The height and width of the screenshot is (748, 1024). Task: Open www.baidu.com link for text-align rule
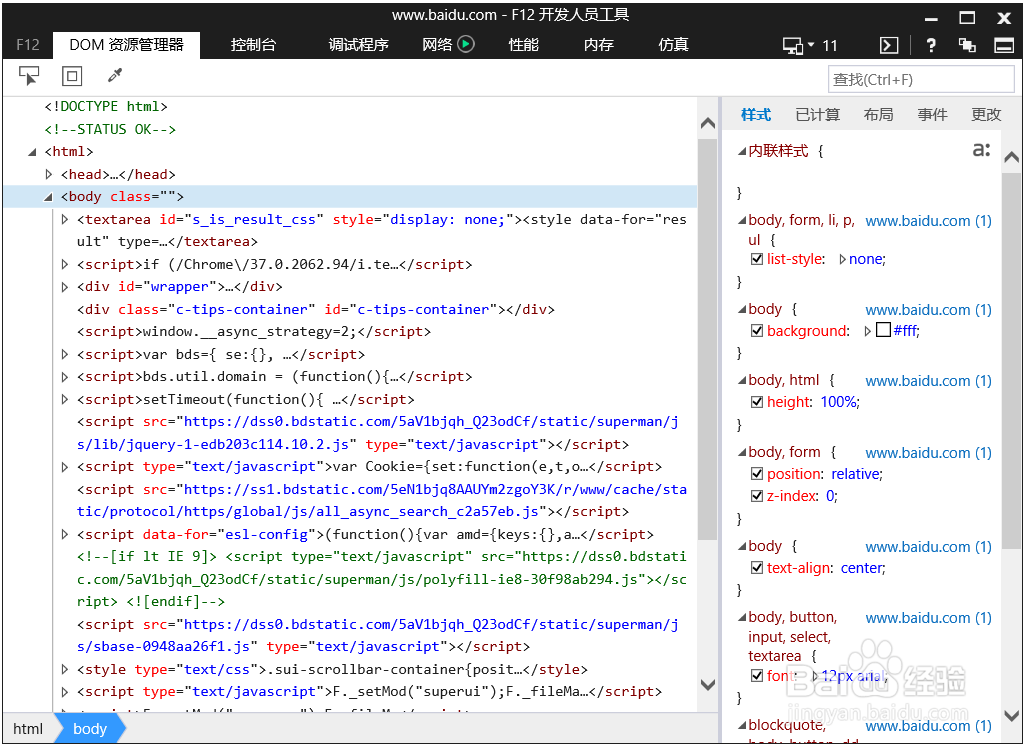[929, 547]
